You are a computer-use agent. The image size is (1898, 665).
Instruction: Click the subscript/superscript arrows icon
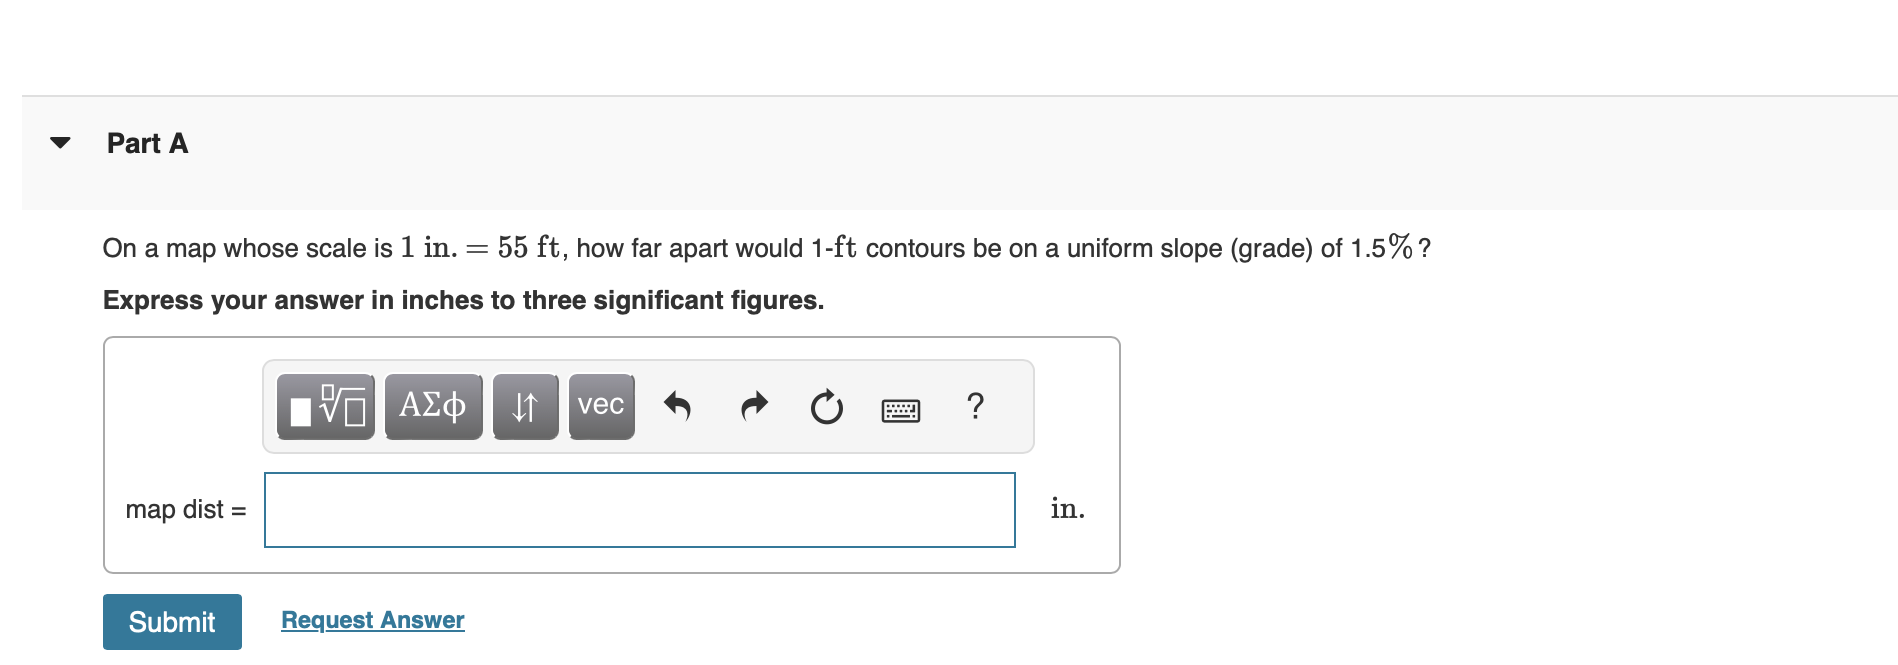coord(524,406)
